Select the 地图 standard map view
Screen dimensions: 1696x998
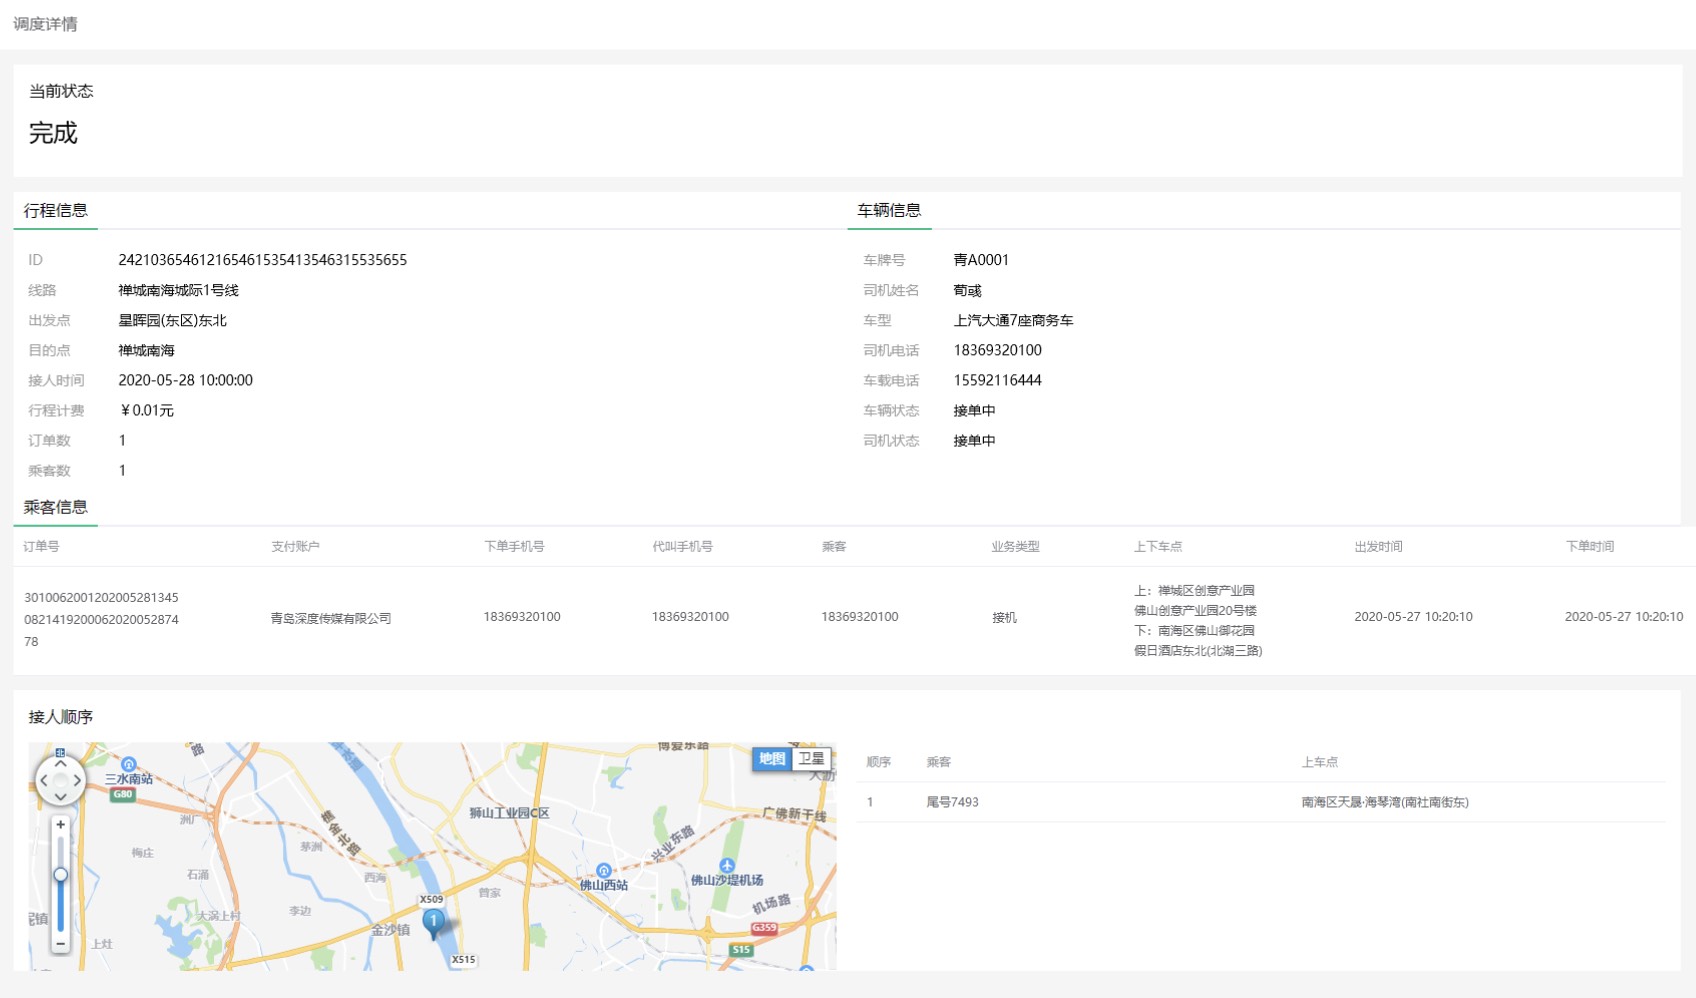[x=772, y=760]
